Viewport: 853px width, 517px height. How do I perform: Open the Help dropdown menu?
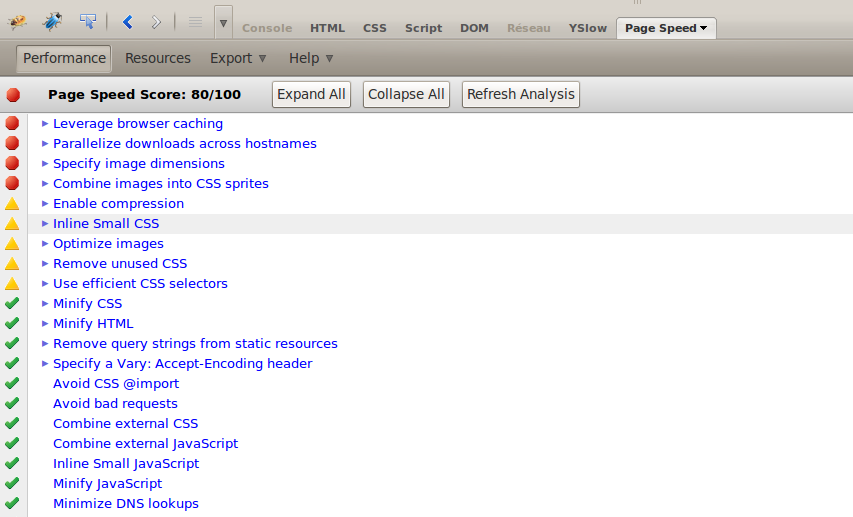tap(311, 58)
